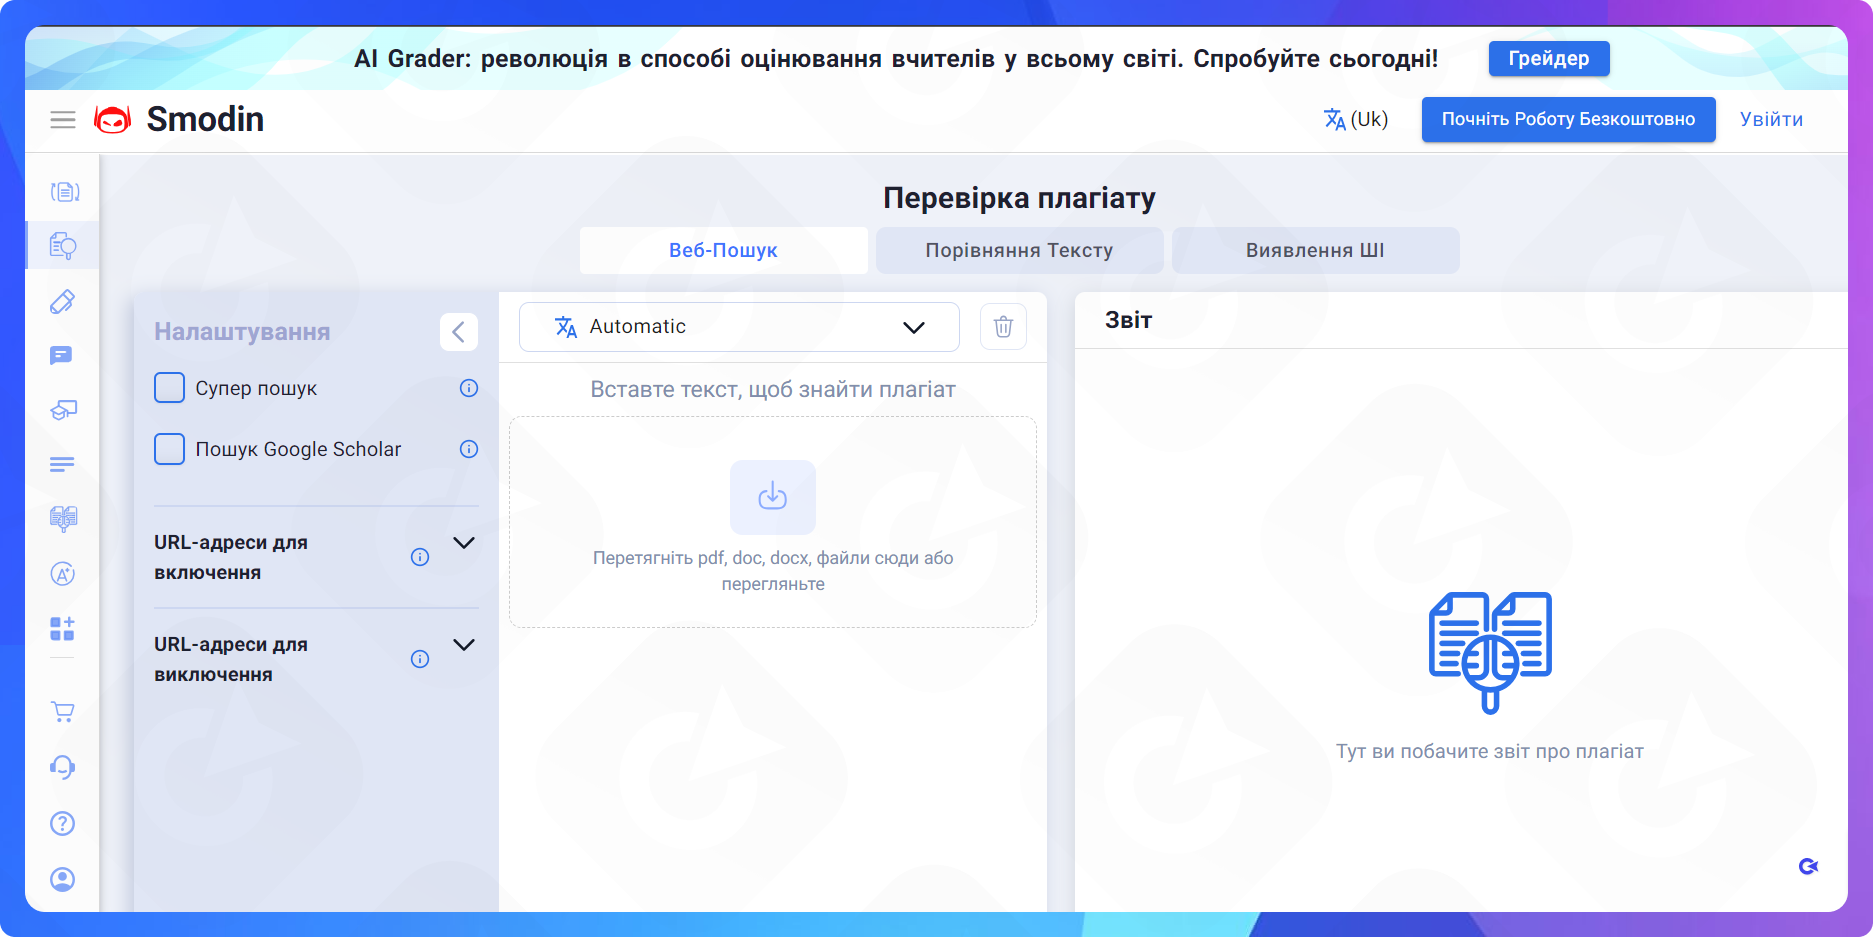Enable Пошук Google Scholar option
The image size is (1873, 937).
pyautogui.click(x=169, y=449)
